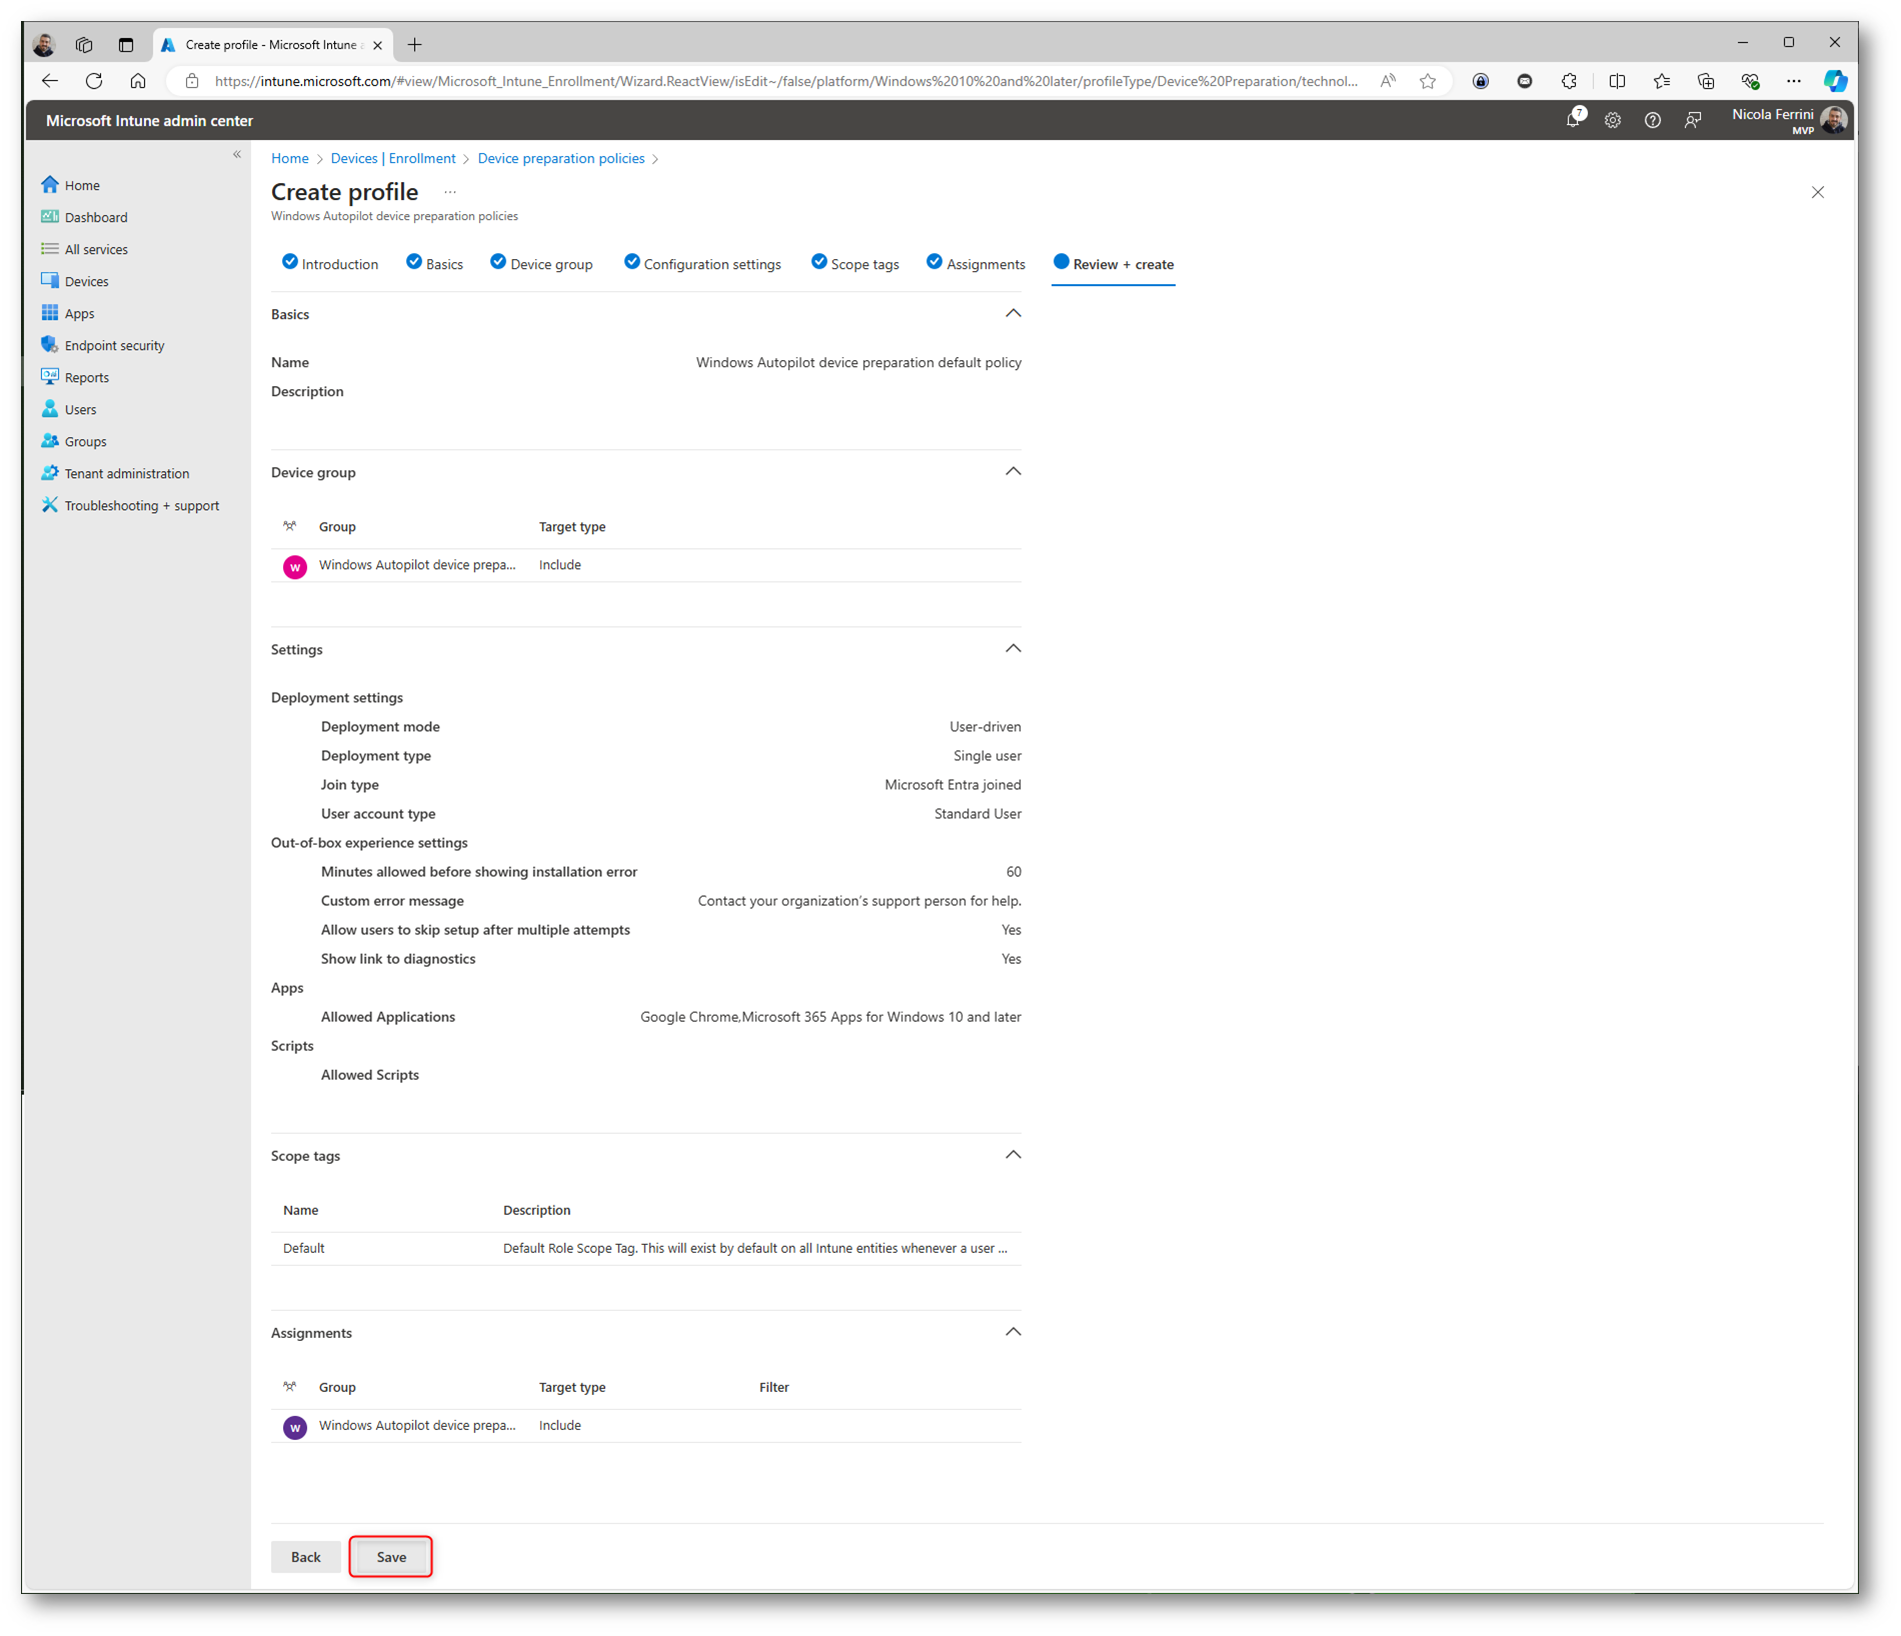This screenshot has width=1901, height=1636.
Task: Open the read aloud icon in address bar
Action: (x=1388, y=81)
